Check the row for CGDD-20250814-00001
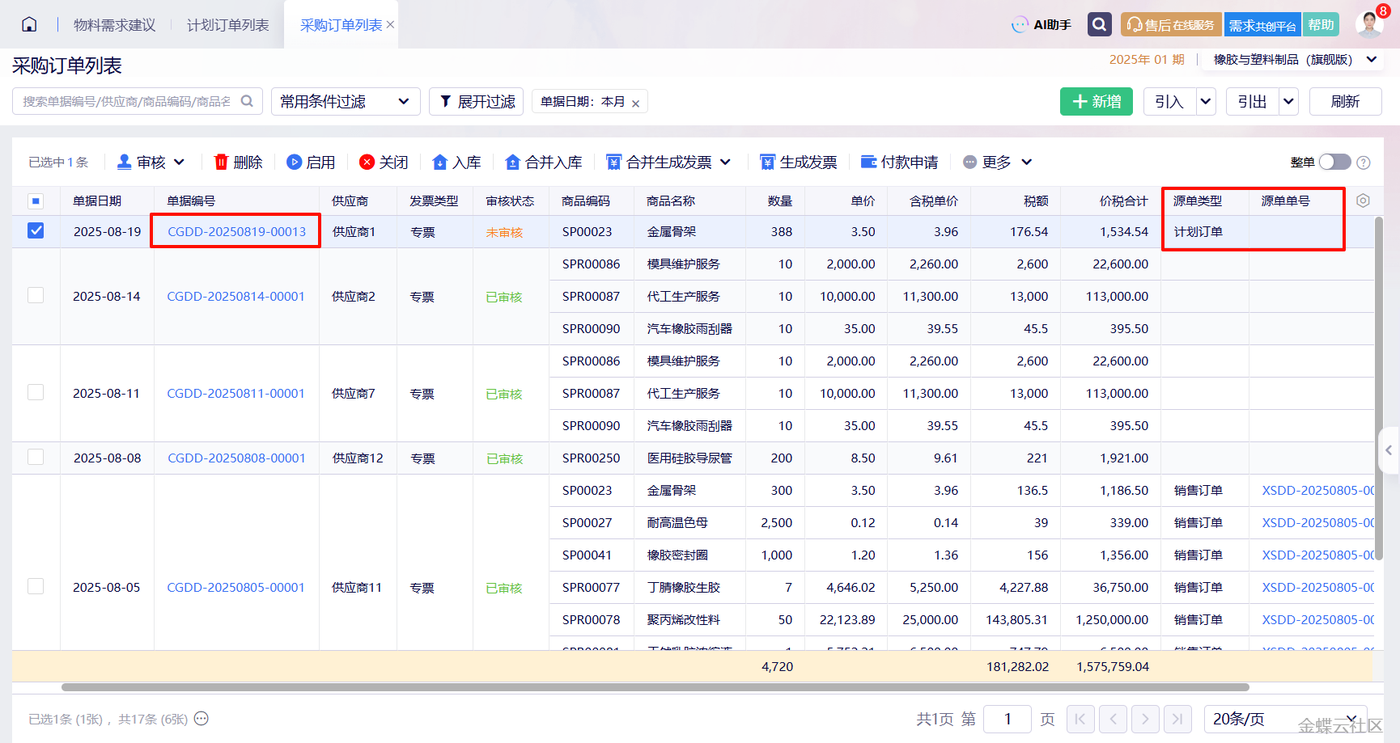This screenshot has height=743, width=1400. click(36, 296)
